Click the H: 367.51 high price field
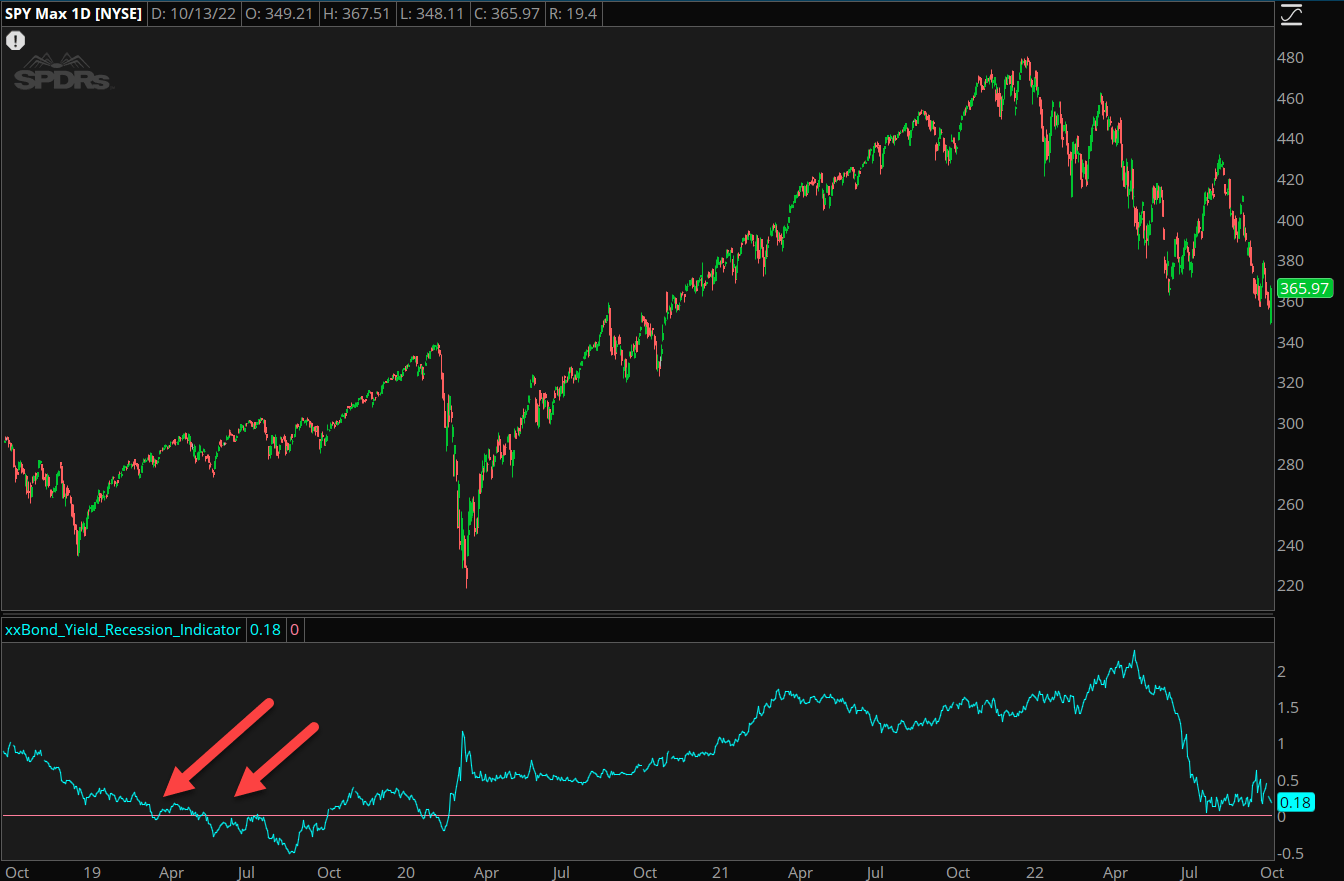The width and height of the screenshot is (1344, 881). point(357,14)
